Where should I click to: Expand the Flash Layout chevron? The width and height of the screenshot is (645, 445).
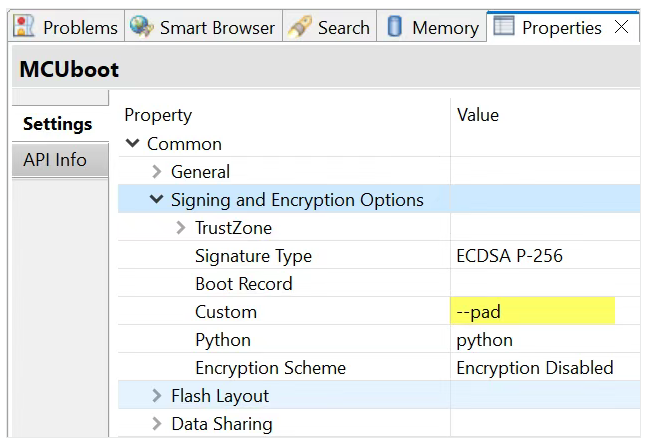(156, 395)
